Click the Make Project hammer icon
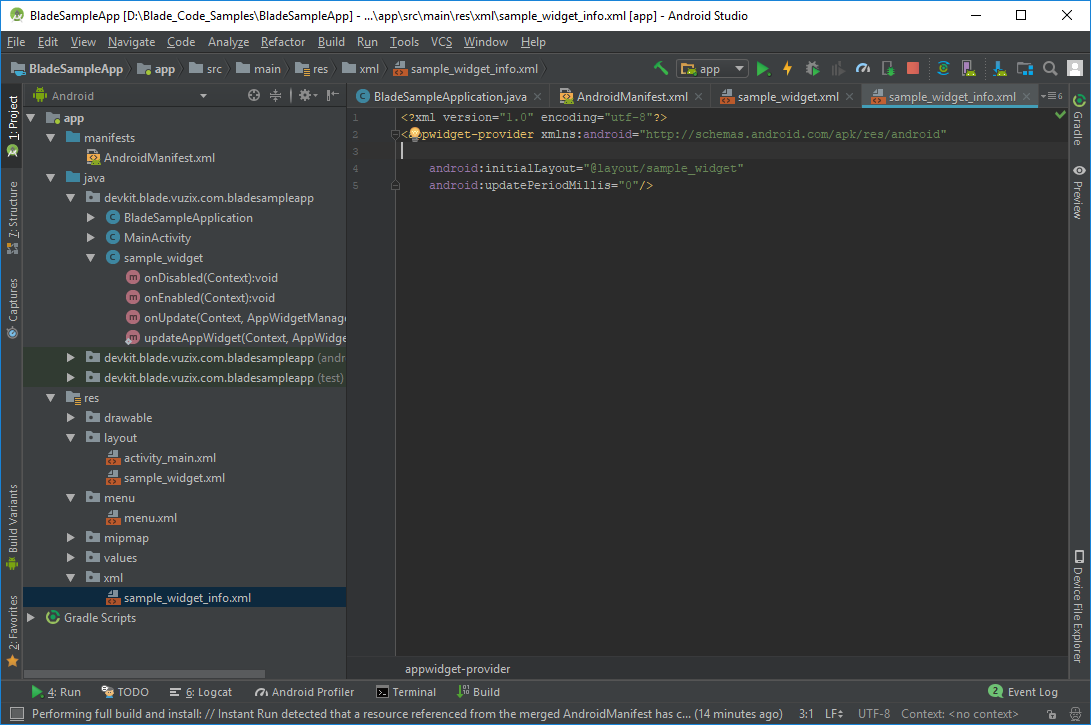The height and width of the screenshot is (725, 1091). [x=661, y=68]
